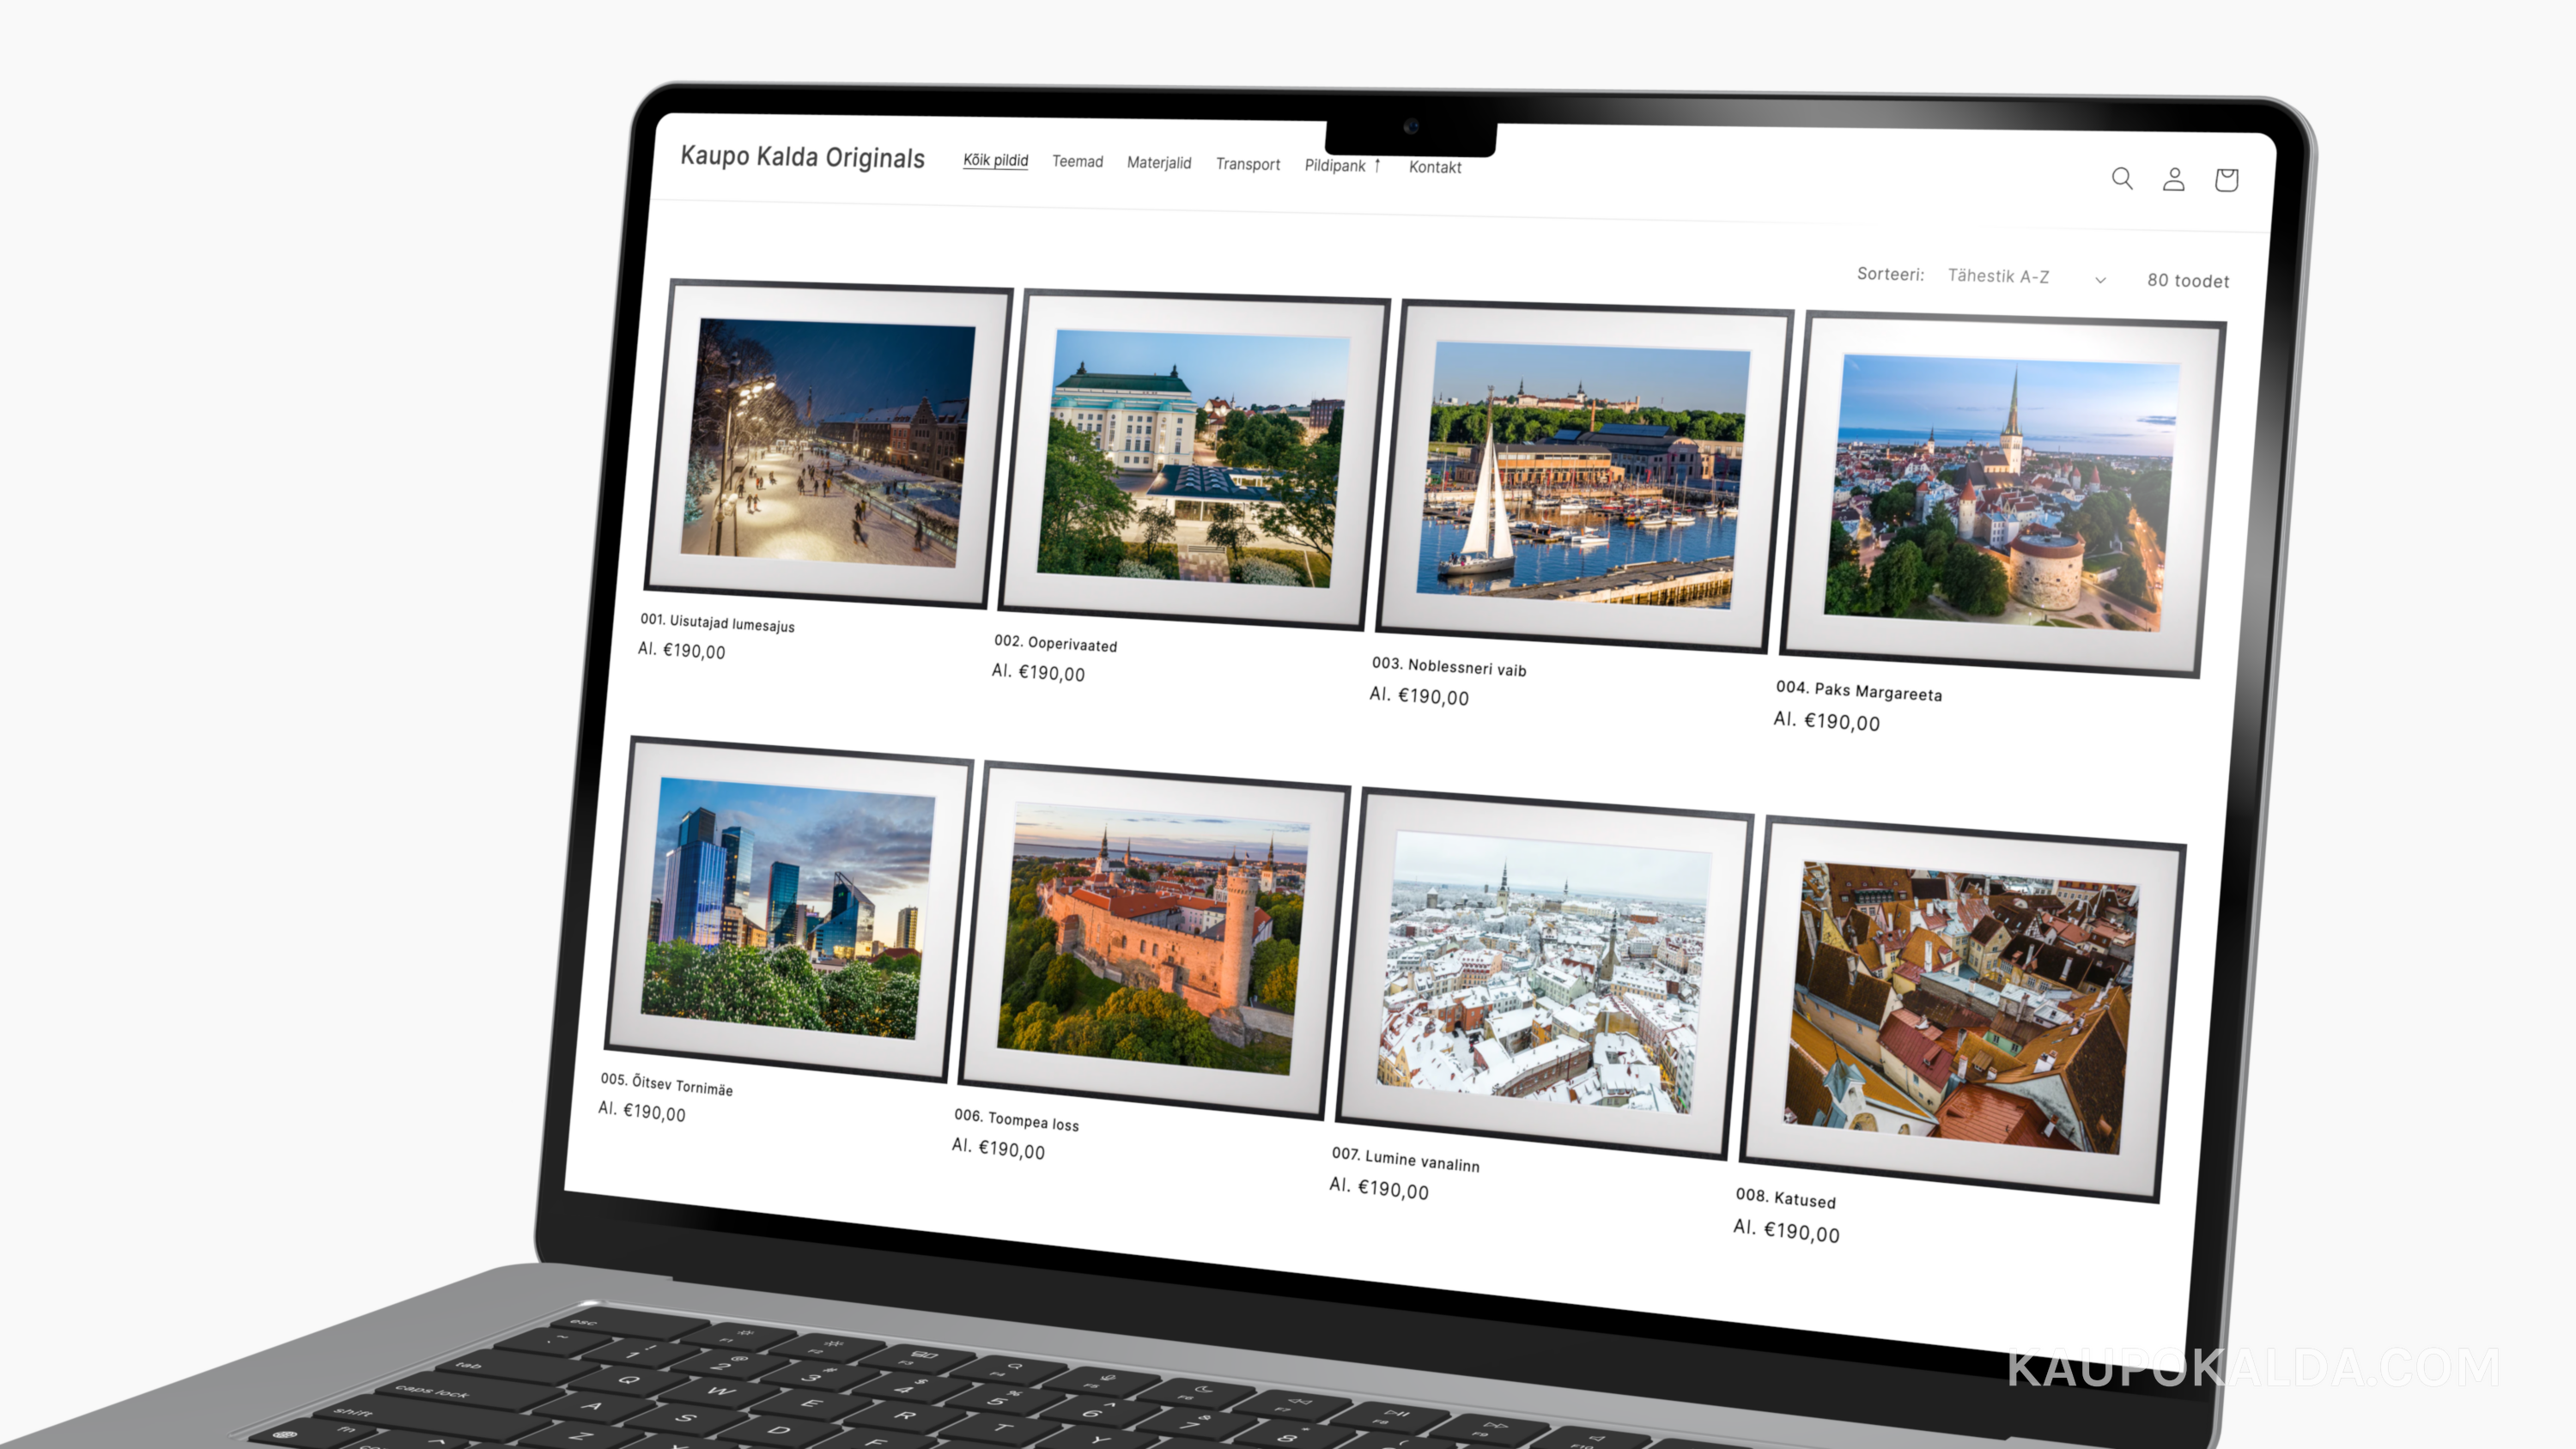Select the Lumine vanalinn snowy thumbnail
Viewport: 2576px width, 1449px height.
[x=1543, y=973]
